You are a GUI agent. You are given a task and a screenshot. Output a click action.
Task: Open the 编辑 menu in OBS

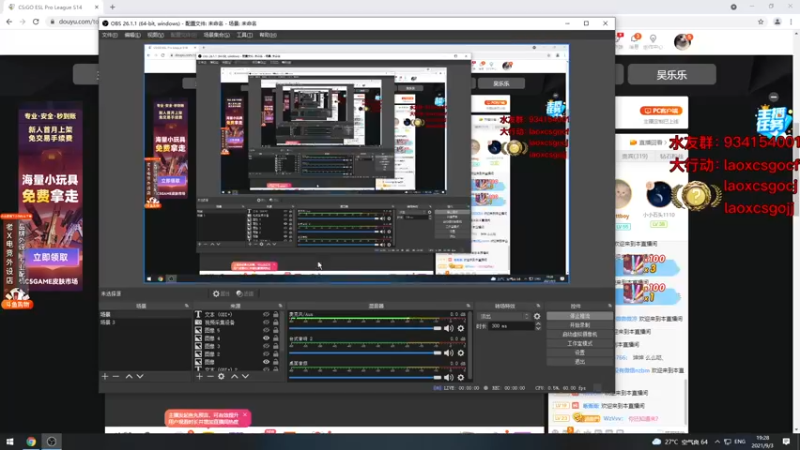point(132,35)
